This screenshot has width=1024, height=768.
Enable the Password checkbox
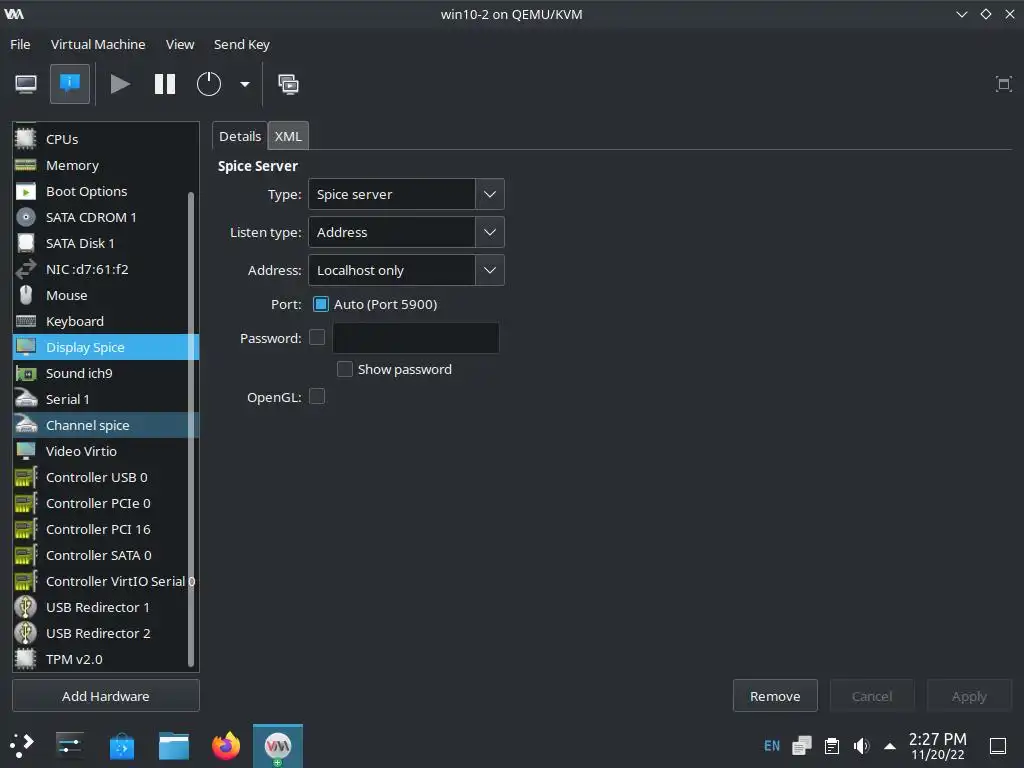(317, 337)
